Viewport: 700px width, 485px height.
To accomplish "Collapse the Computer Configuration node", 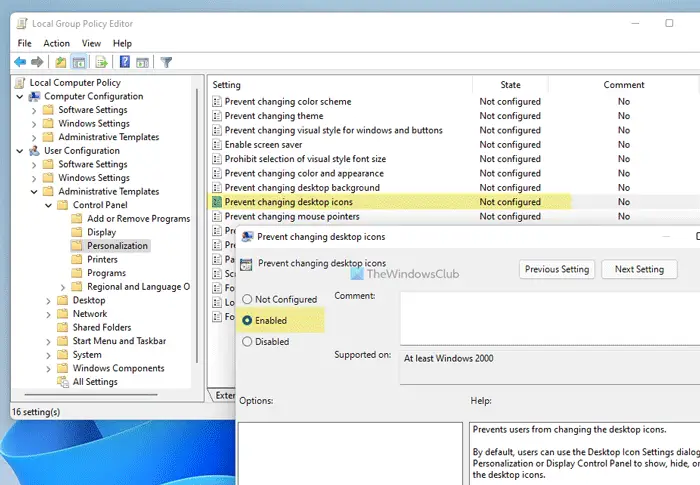I will (20, 96).
